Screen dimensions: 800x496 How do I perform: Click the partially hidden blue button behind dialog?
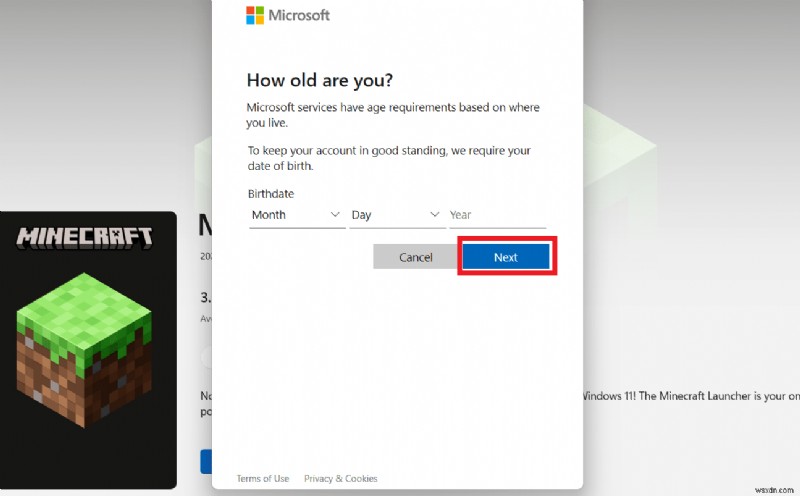coord(204,461)
